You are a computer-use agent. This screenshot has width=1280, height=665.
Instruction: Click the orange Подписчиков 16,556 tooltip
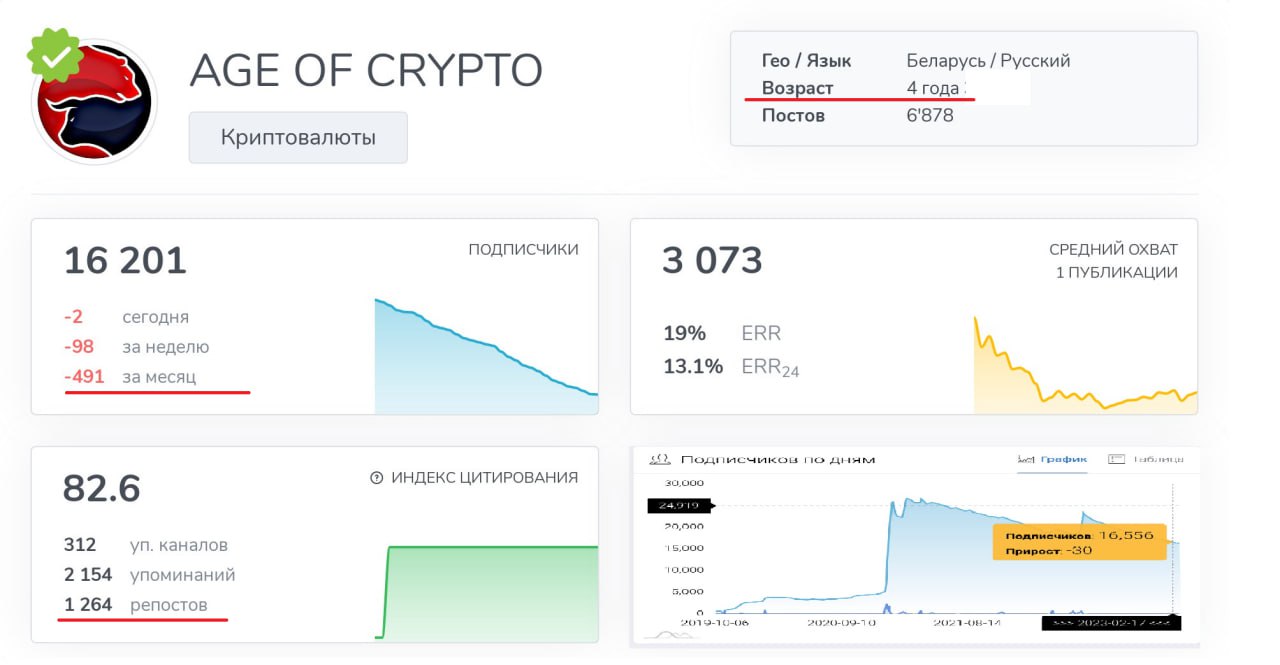click(1079, 542)
